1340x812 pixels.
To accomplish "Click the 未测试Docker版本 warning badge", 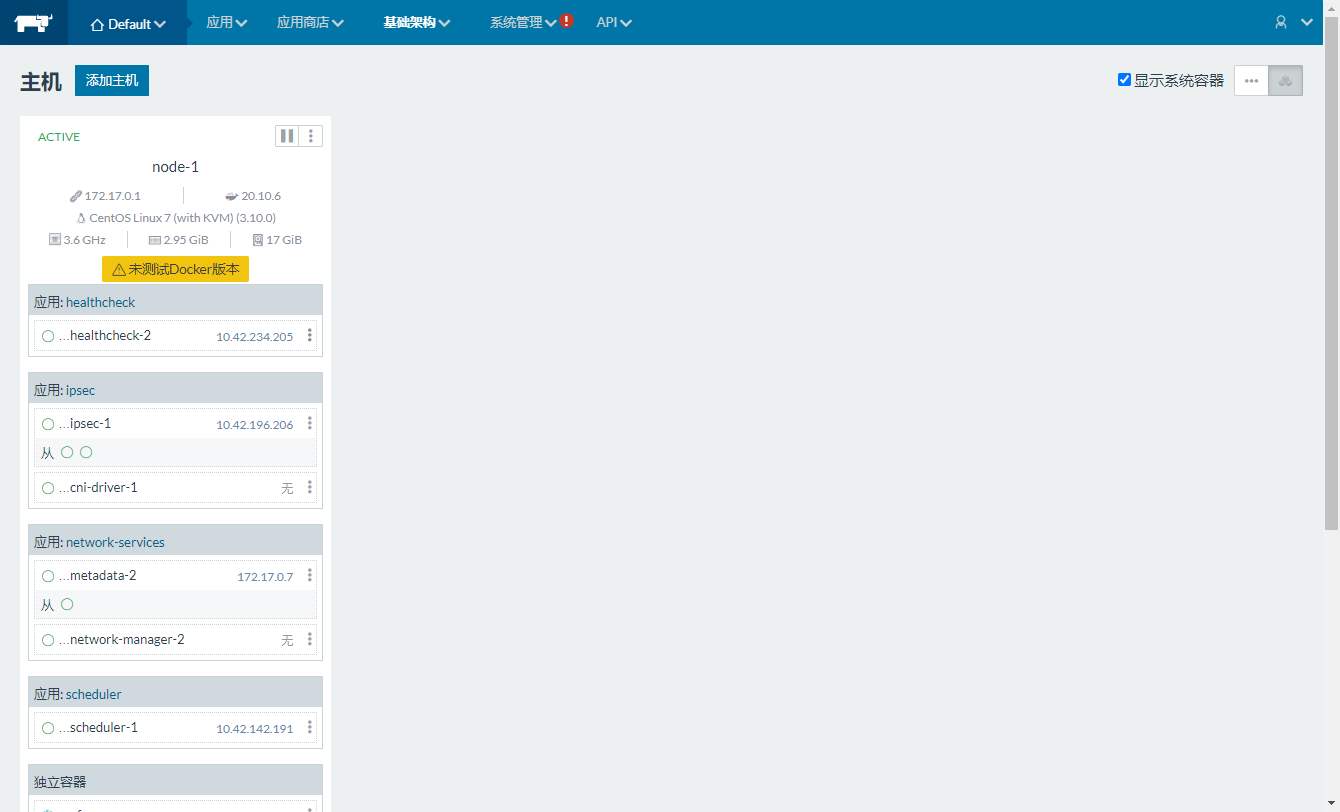I will [175, 269].
